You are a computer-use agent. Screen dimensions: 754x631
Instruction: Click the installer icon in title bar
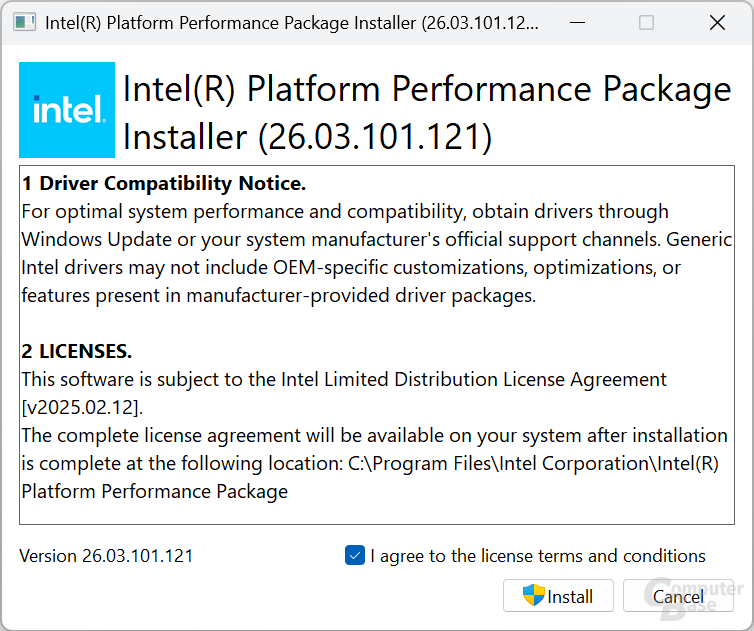coord(25,23)
